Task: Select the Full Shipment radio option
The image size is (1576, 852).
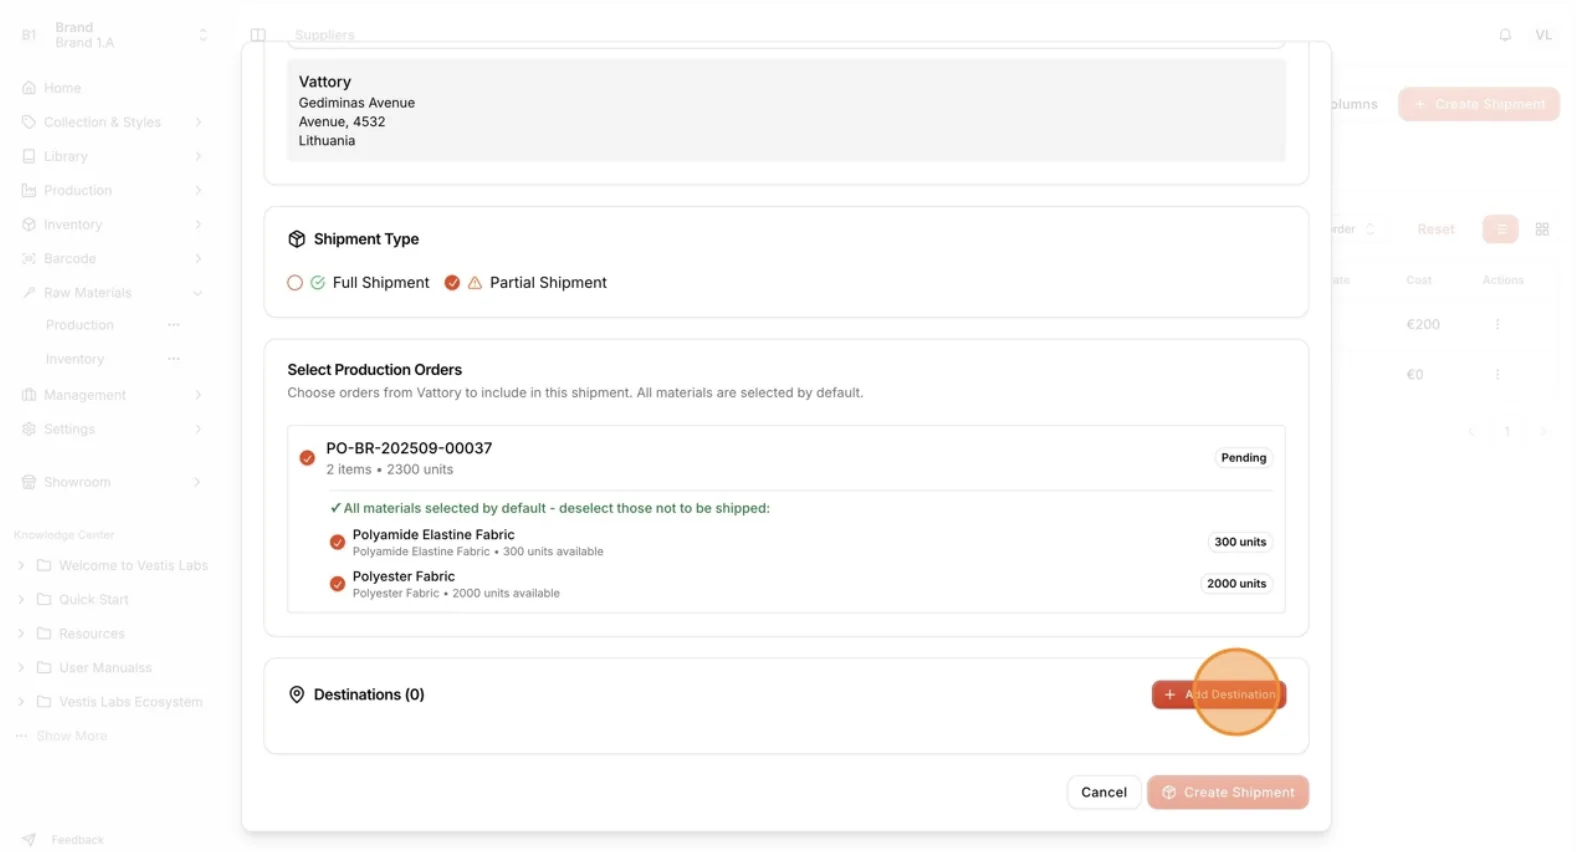Action: [295, 283]
